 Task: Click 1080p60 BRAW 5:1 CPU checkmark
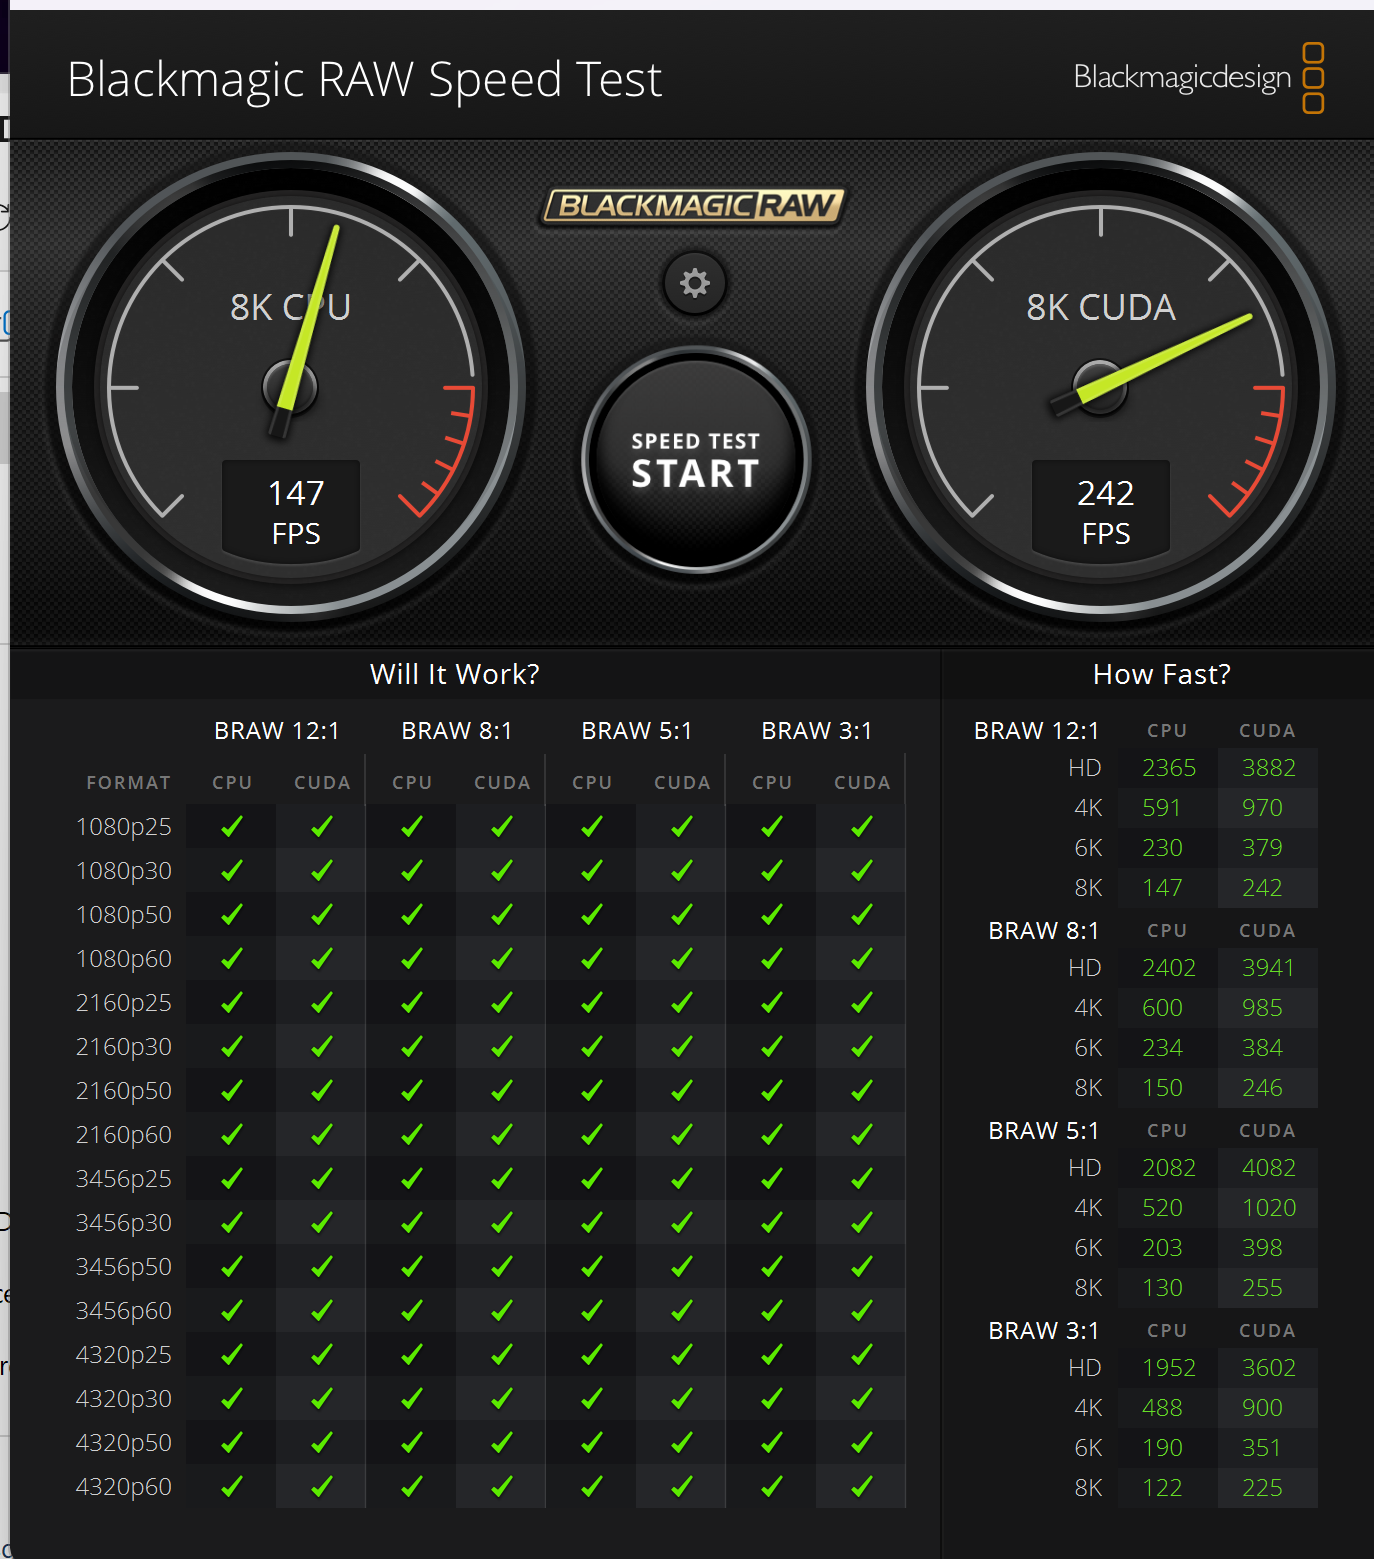592,959
